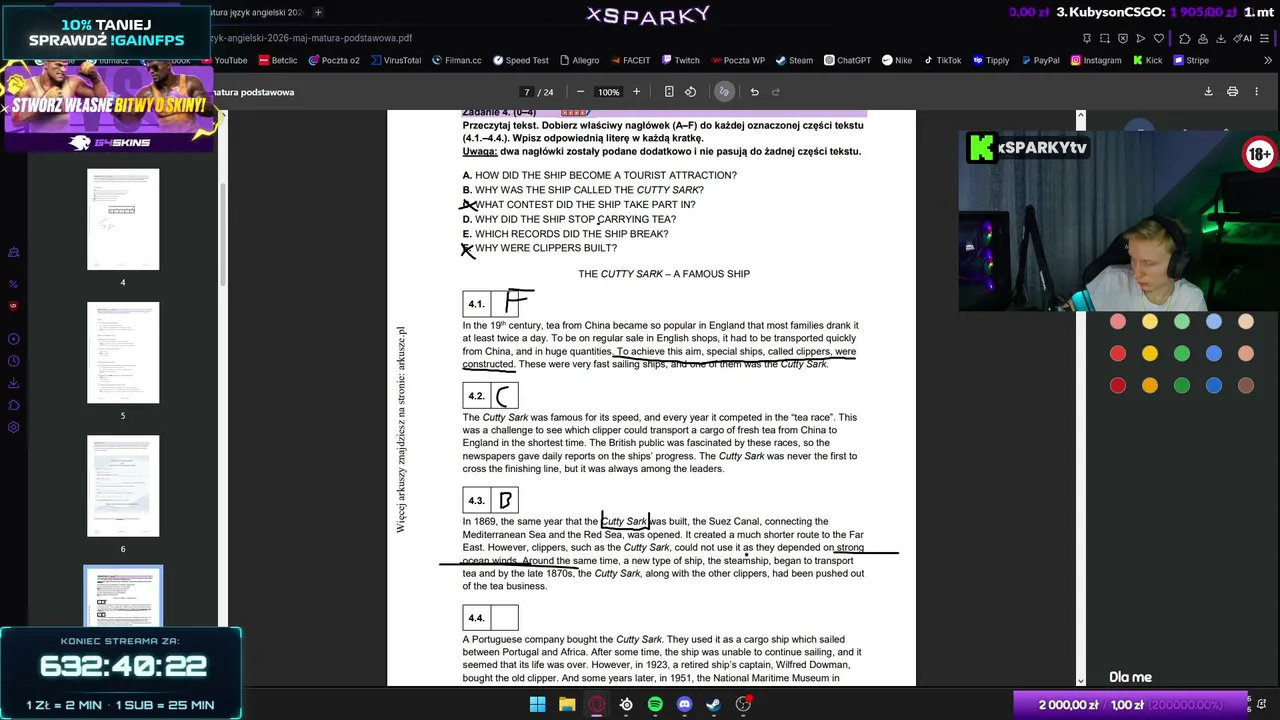Click the save-page icon in address bar
1280x720 pixels.
coord(1087,38)
